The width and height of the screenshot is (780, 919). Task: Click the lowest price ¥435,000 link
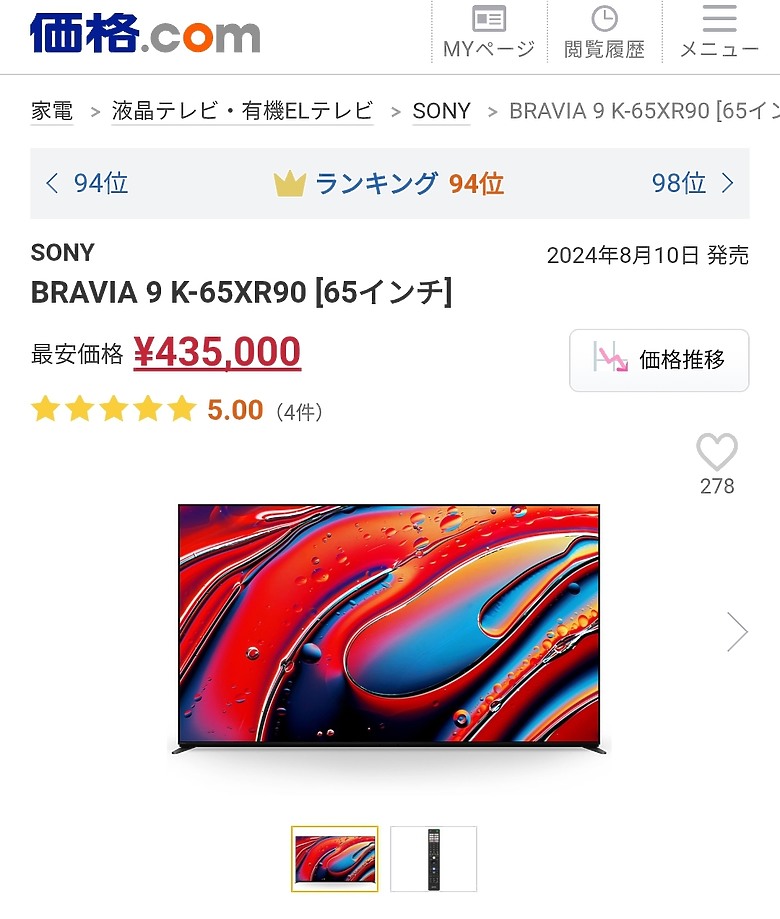[217, 353]
